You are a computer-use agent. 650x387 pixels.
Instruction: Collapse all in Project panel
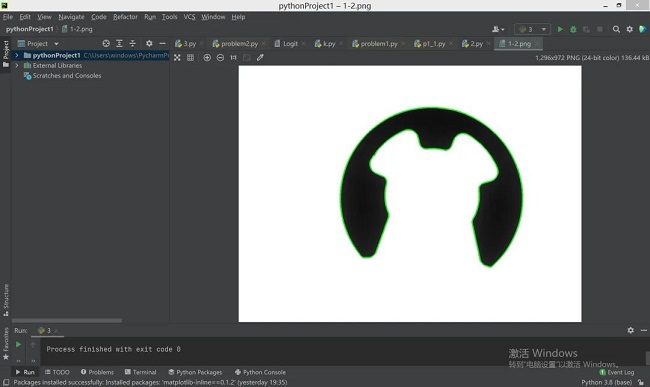pyautogui.click(x=132, y=44)
